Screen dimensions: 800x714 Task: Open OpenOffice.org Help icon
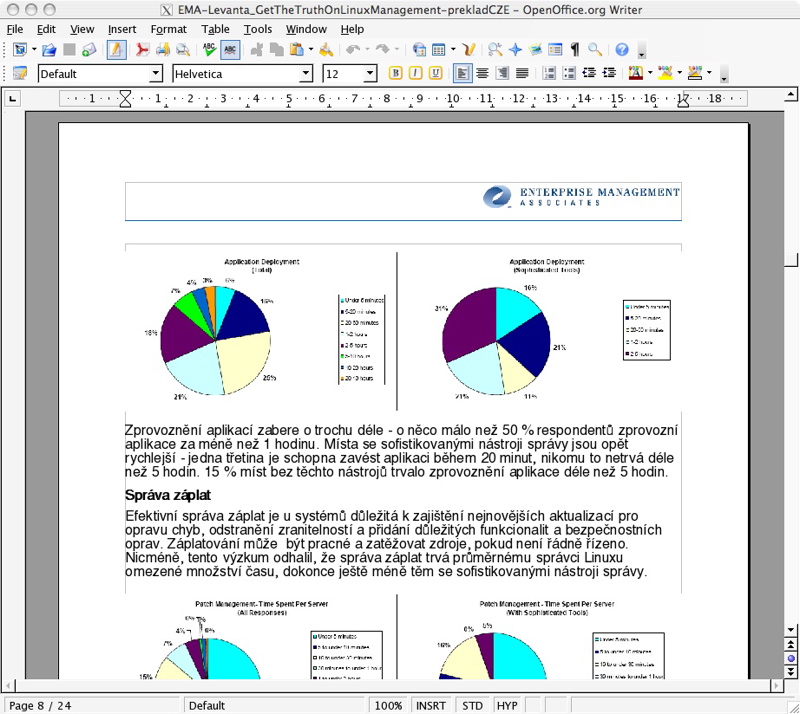pyautogui.click(x=621, y=50)
